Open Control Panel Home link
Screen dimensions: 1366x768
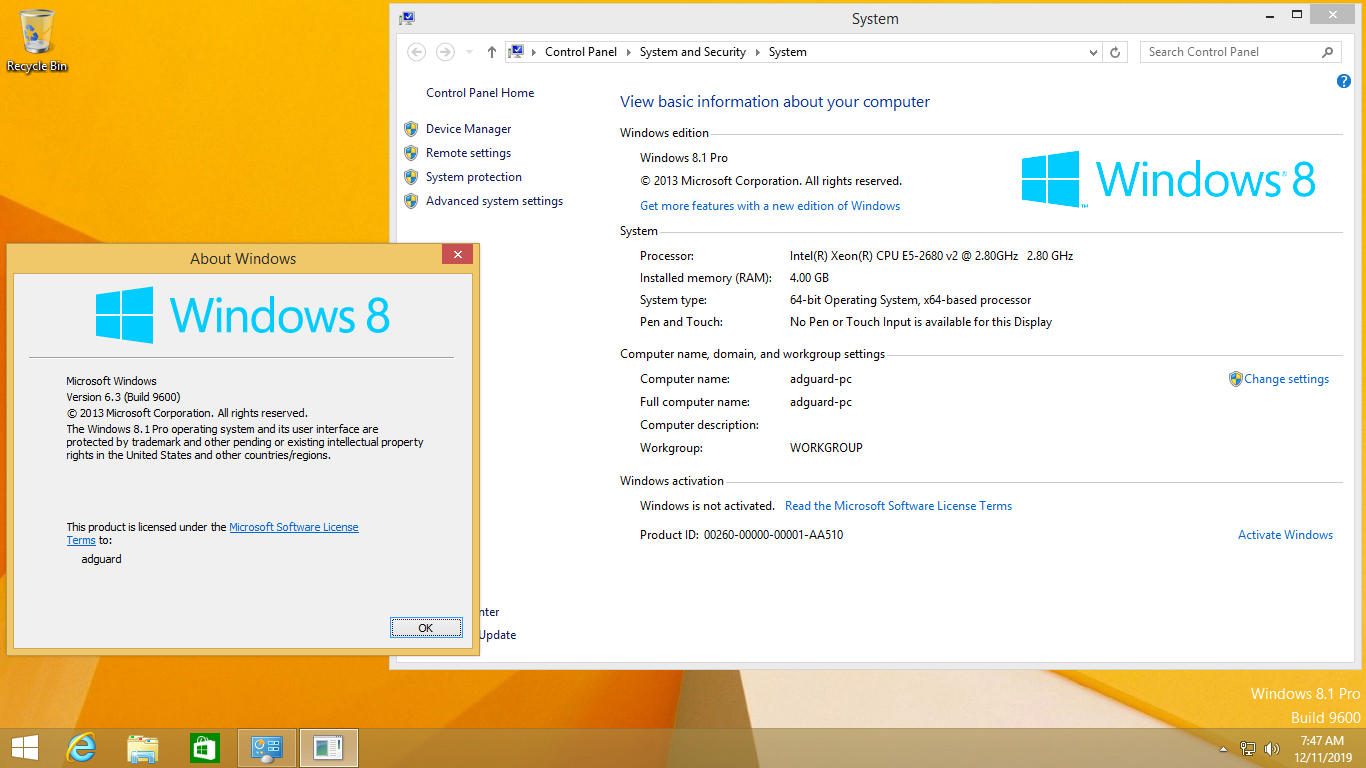pos(480,93)
